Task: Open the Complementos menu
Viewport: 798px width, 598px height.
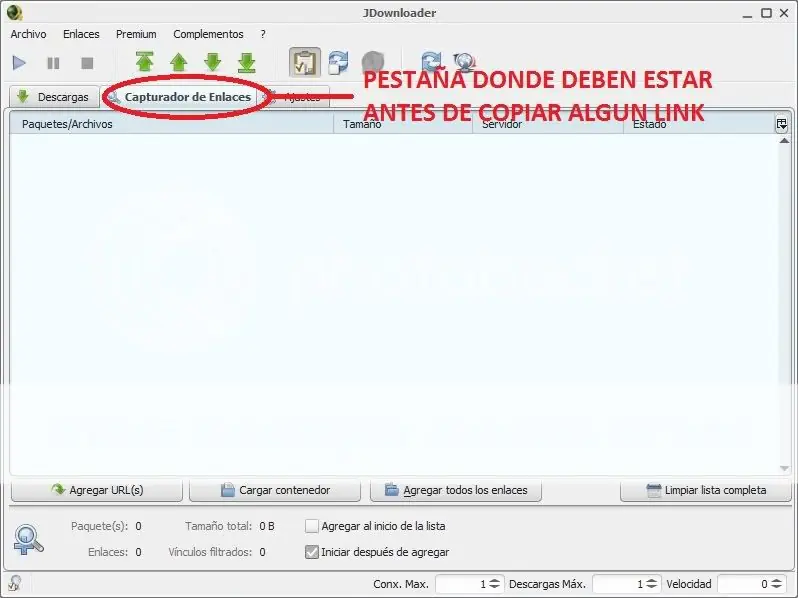Action: (208, 34)
